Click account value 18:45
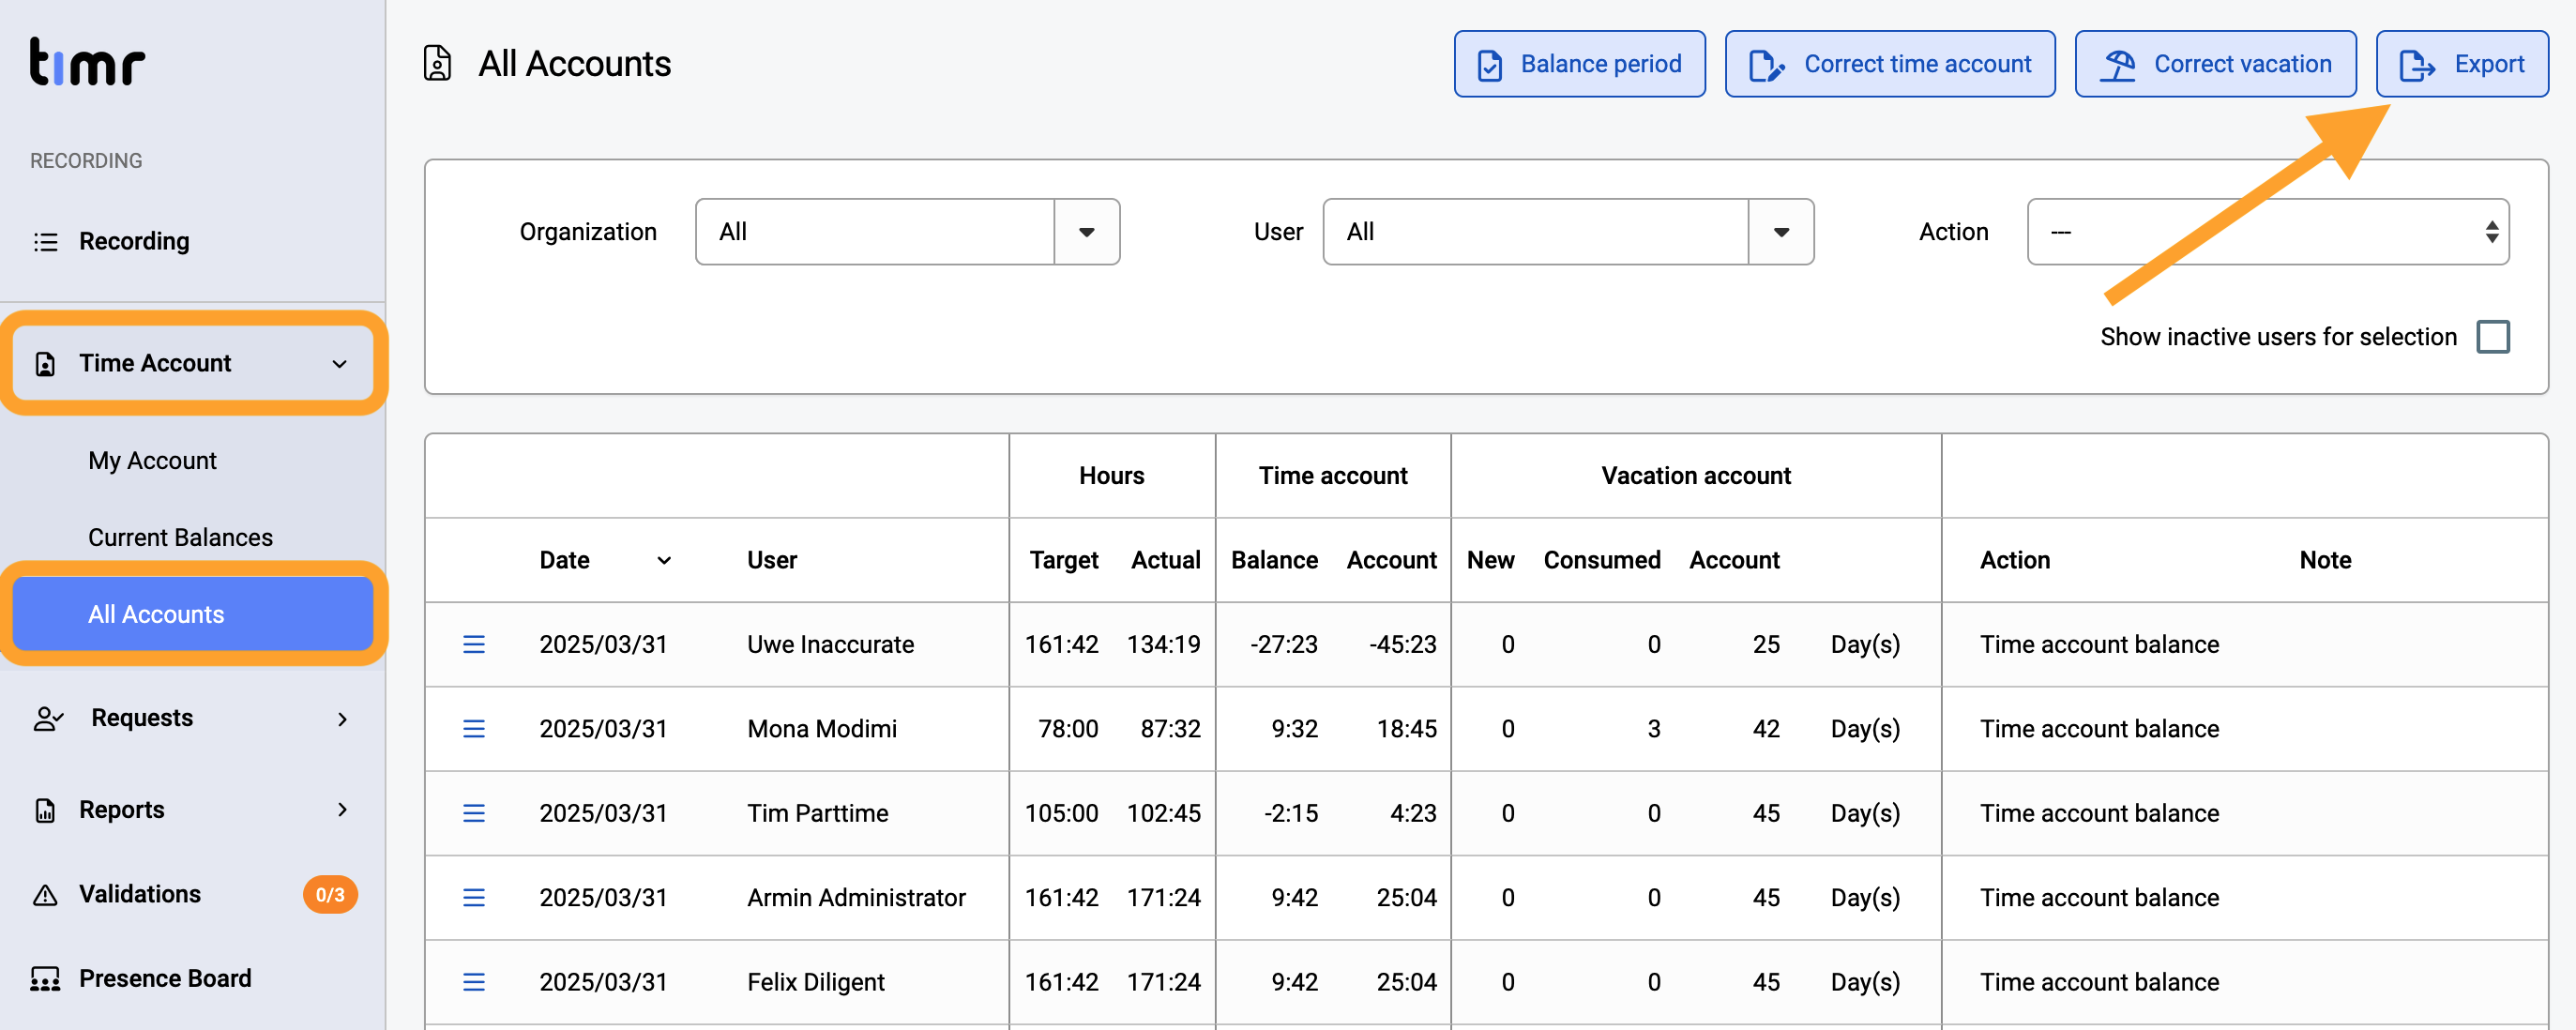Screen dimensions: 2576x1030 1406,729
